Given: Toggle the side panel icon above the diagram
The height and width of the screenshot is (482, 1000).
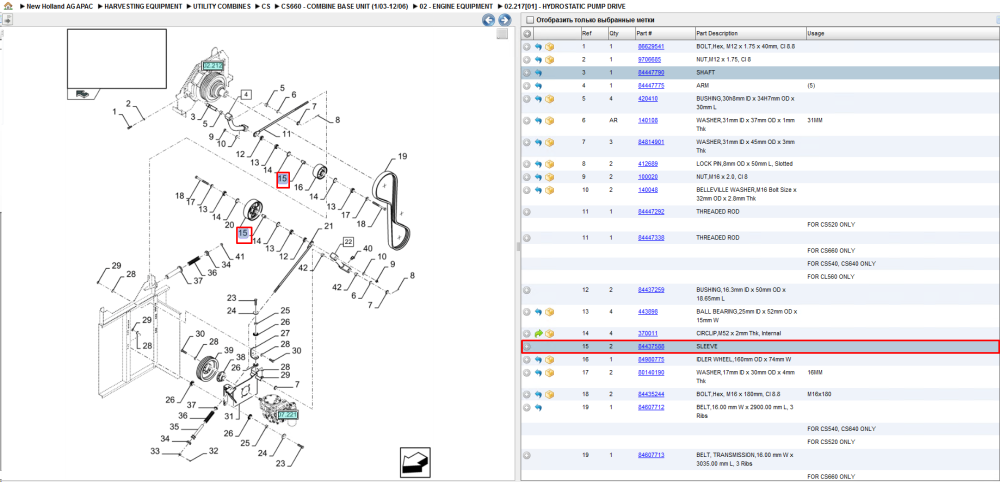Looking at the screenshot, I should click(x=6, y=19).
